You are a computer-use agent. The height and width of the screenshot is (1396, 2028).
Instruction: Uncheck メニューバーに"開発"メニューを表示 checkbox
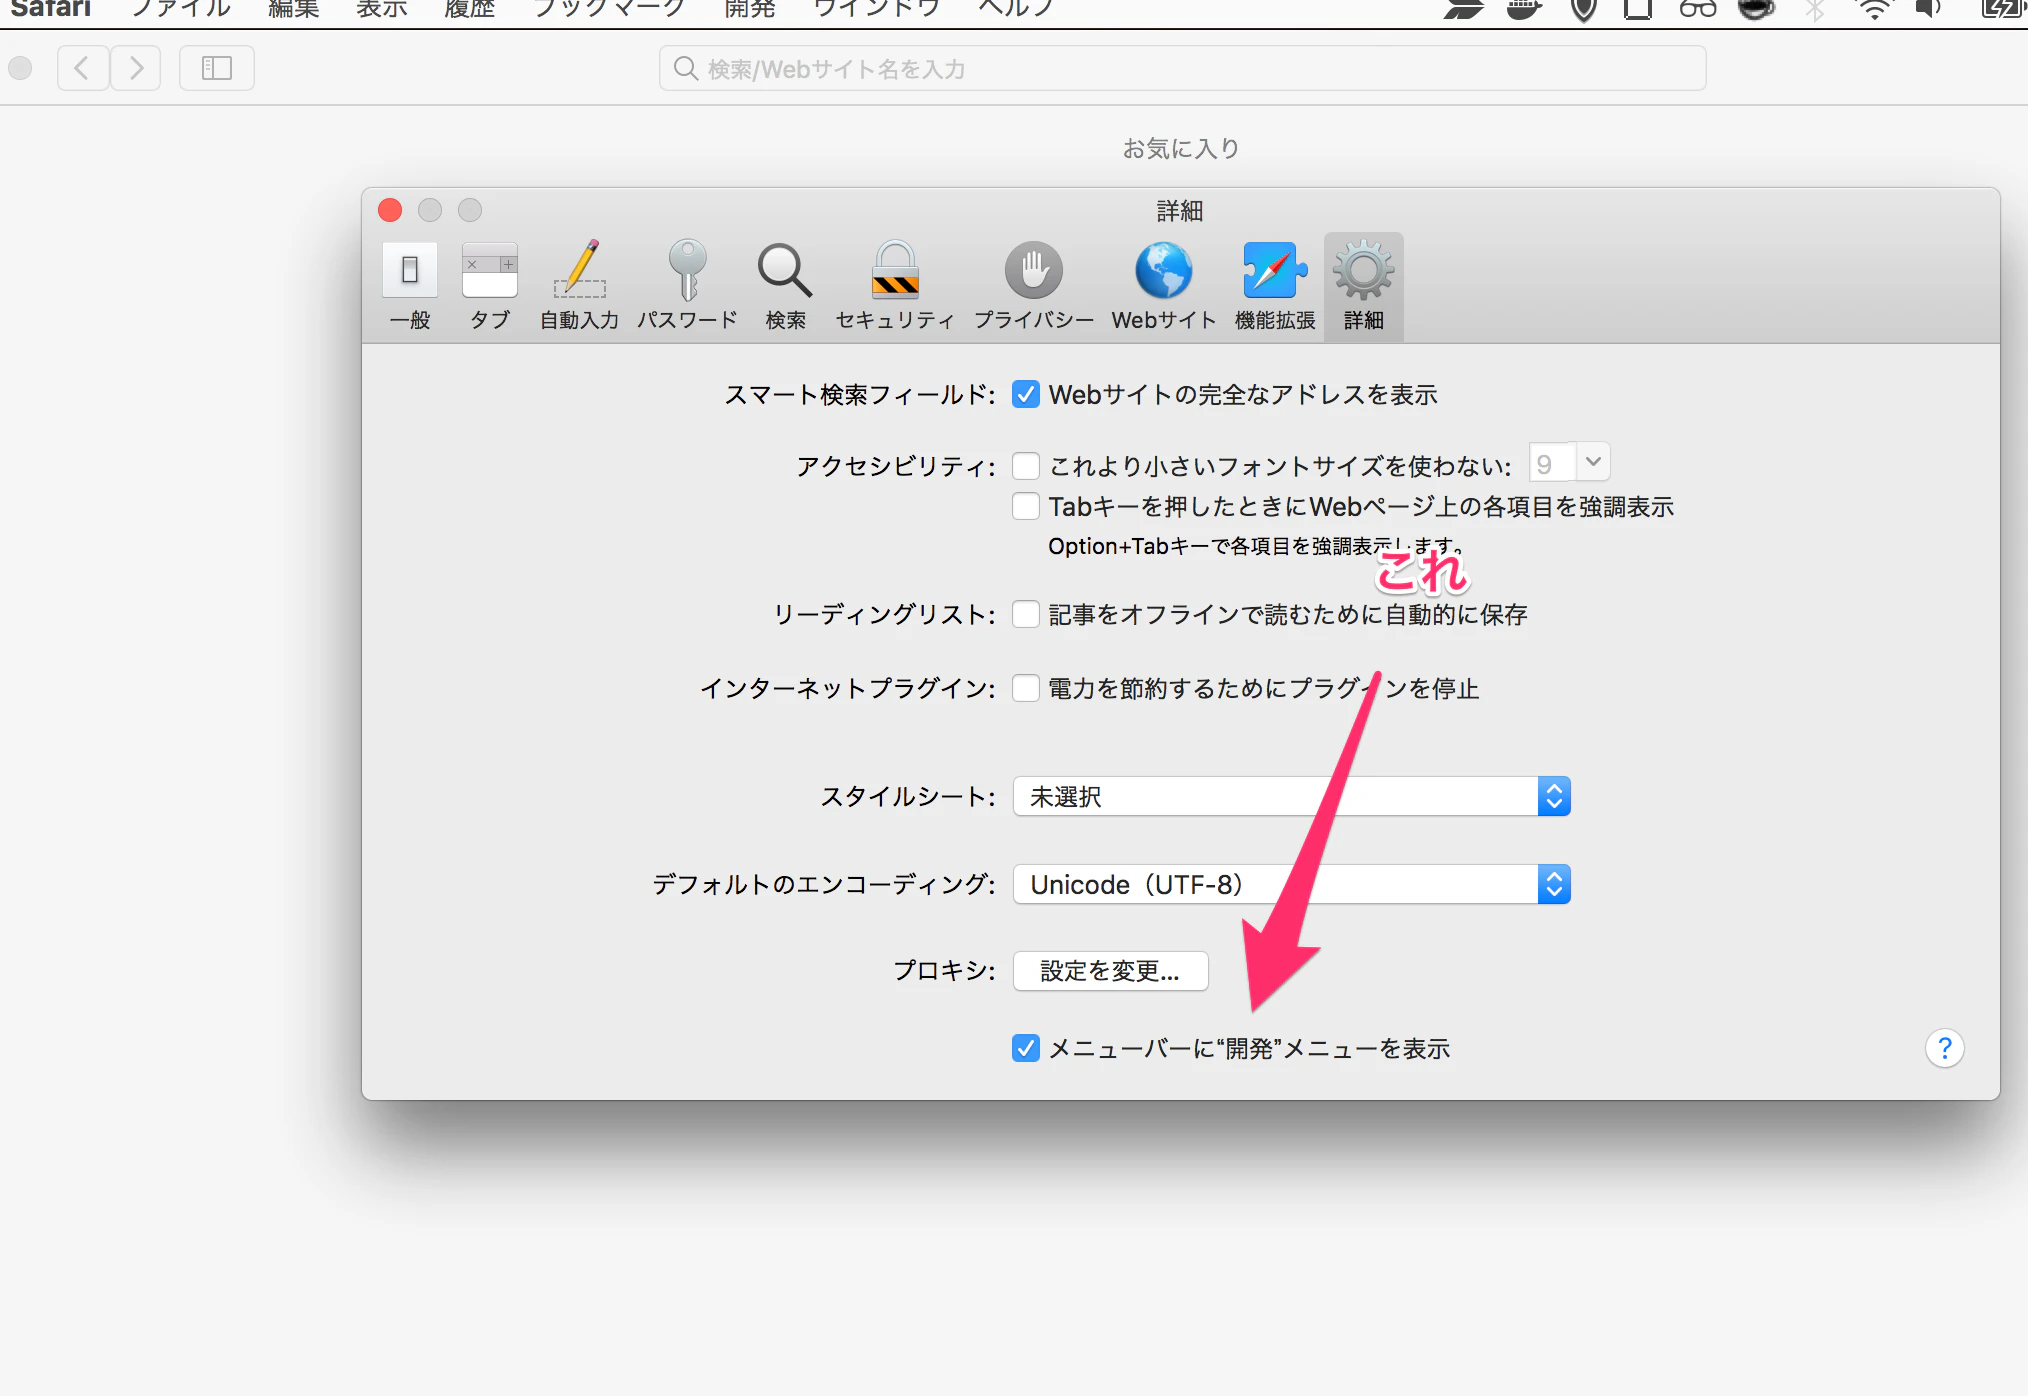point(1026,1048)
